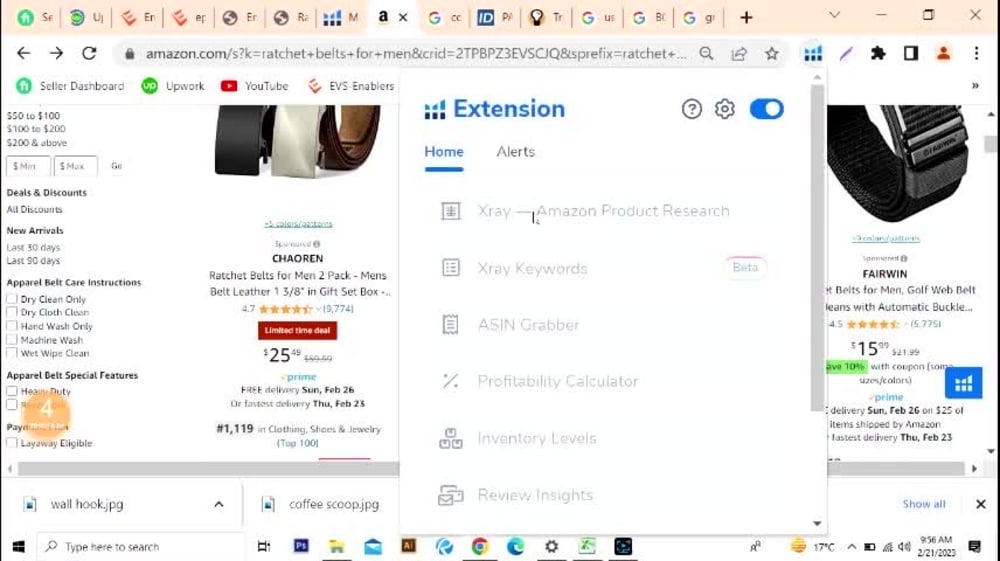The height and width of the screenshot is (561, 1000).
Task: Go back in browser
Action: (x=24, y=54)
